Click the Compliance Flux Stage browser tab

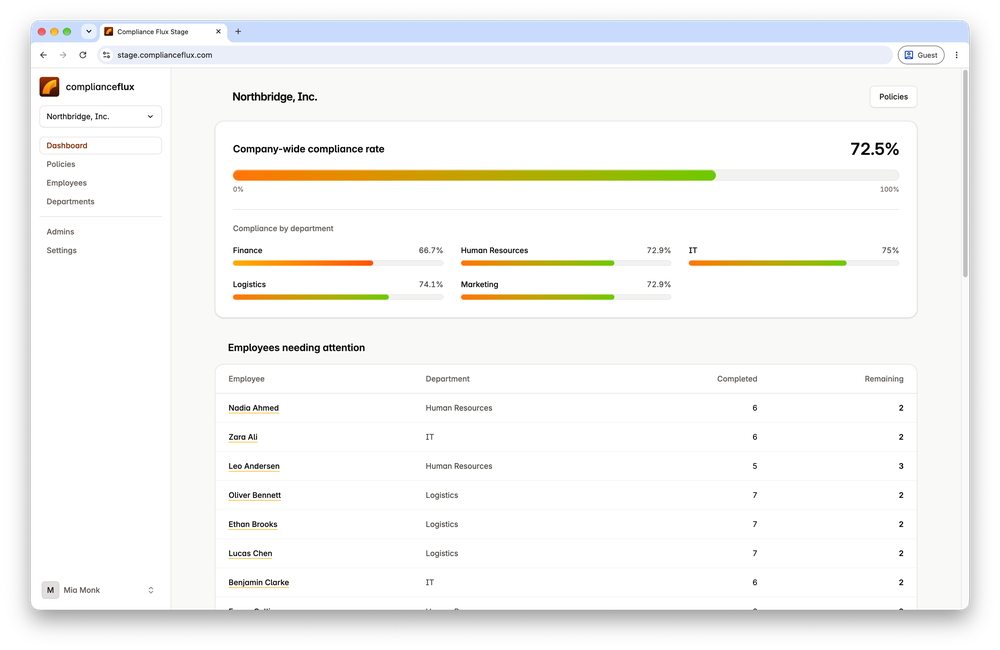pos(163,31)
